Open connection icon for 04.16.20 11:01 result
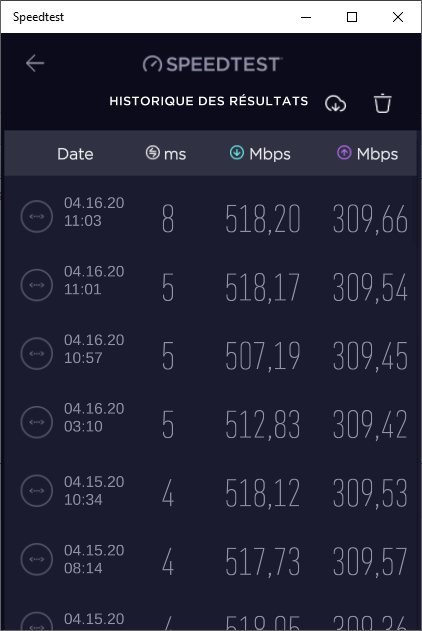The height and width of the screenshot is (631, 422). (x=37, y=285)
